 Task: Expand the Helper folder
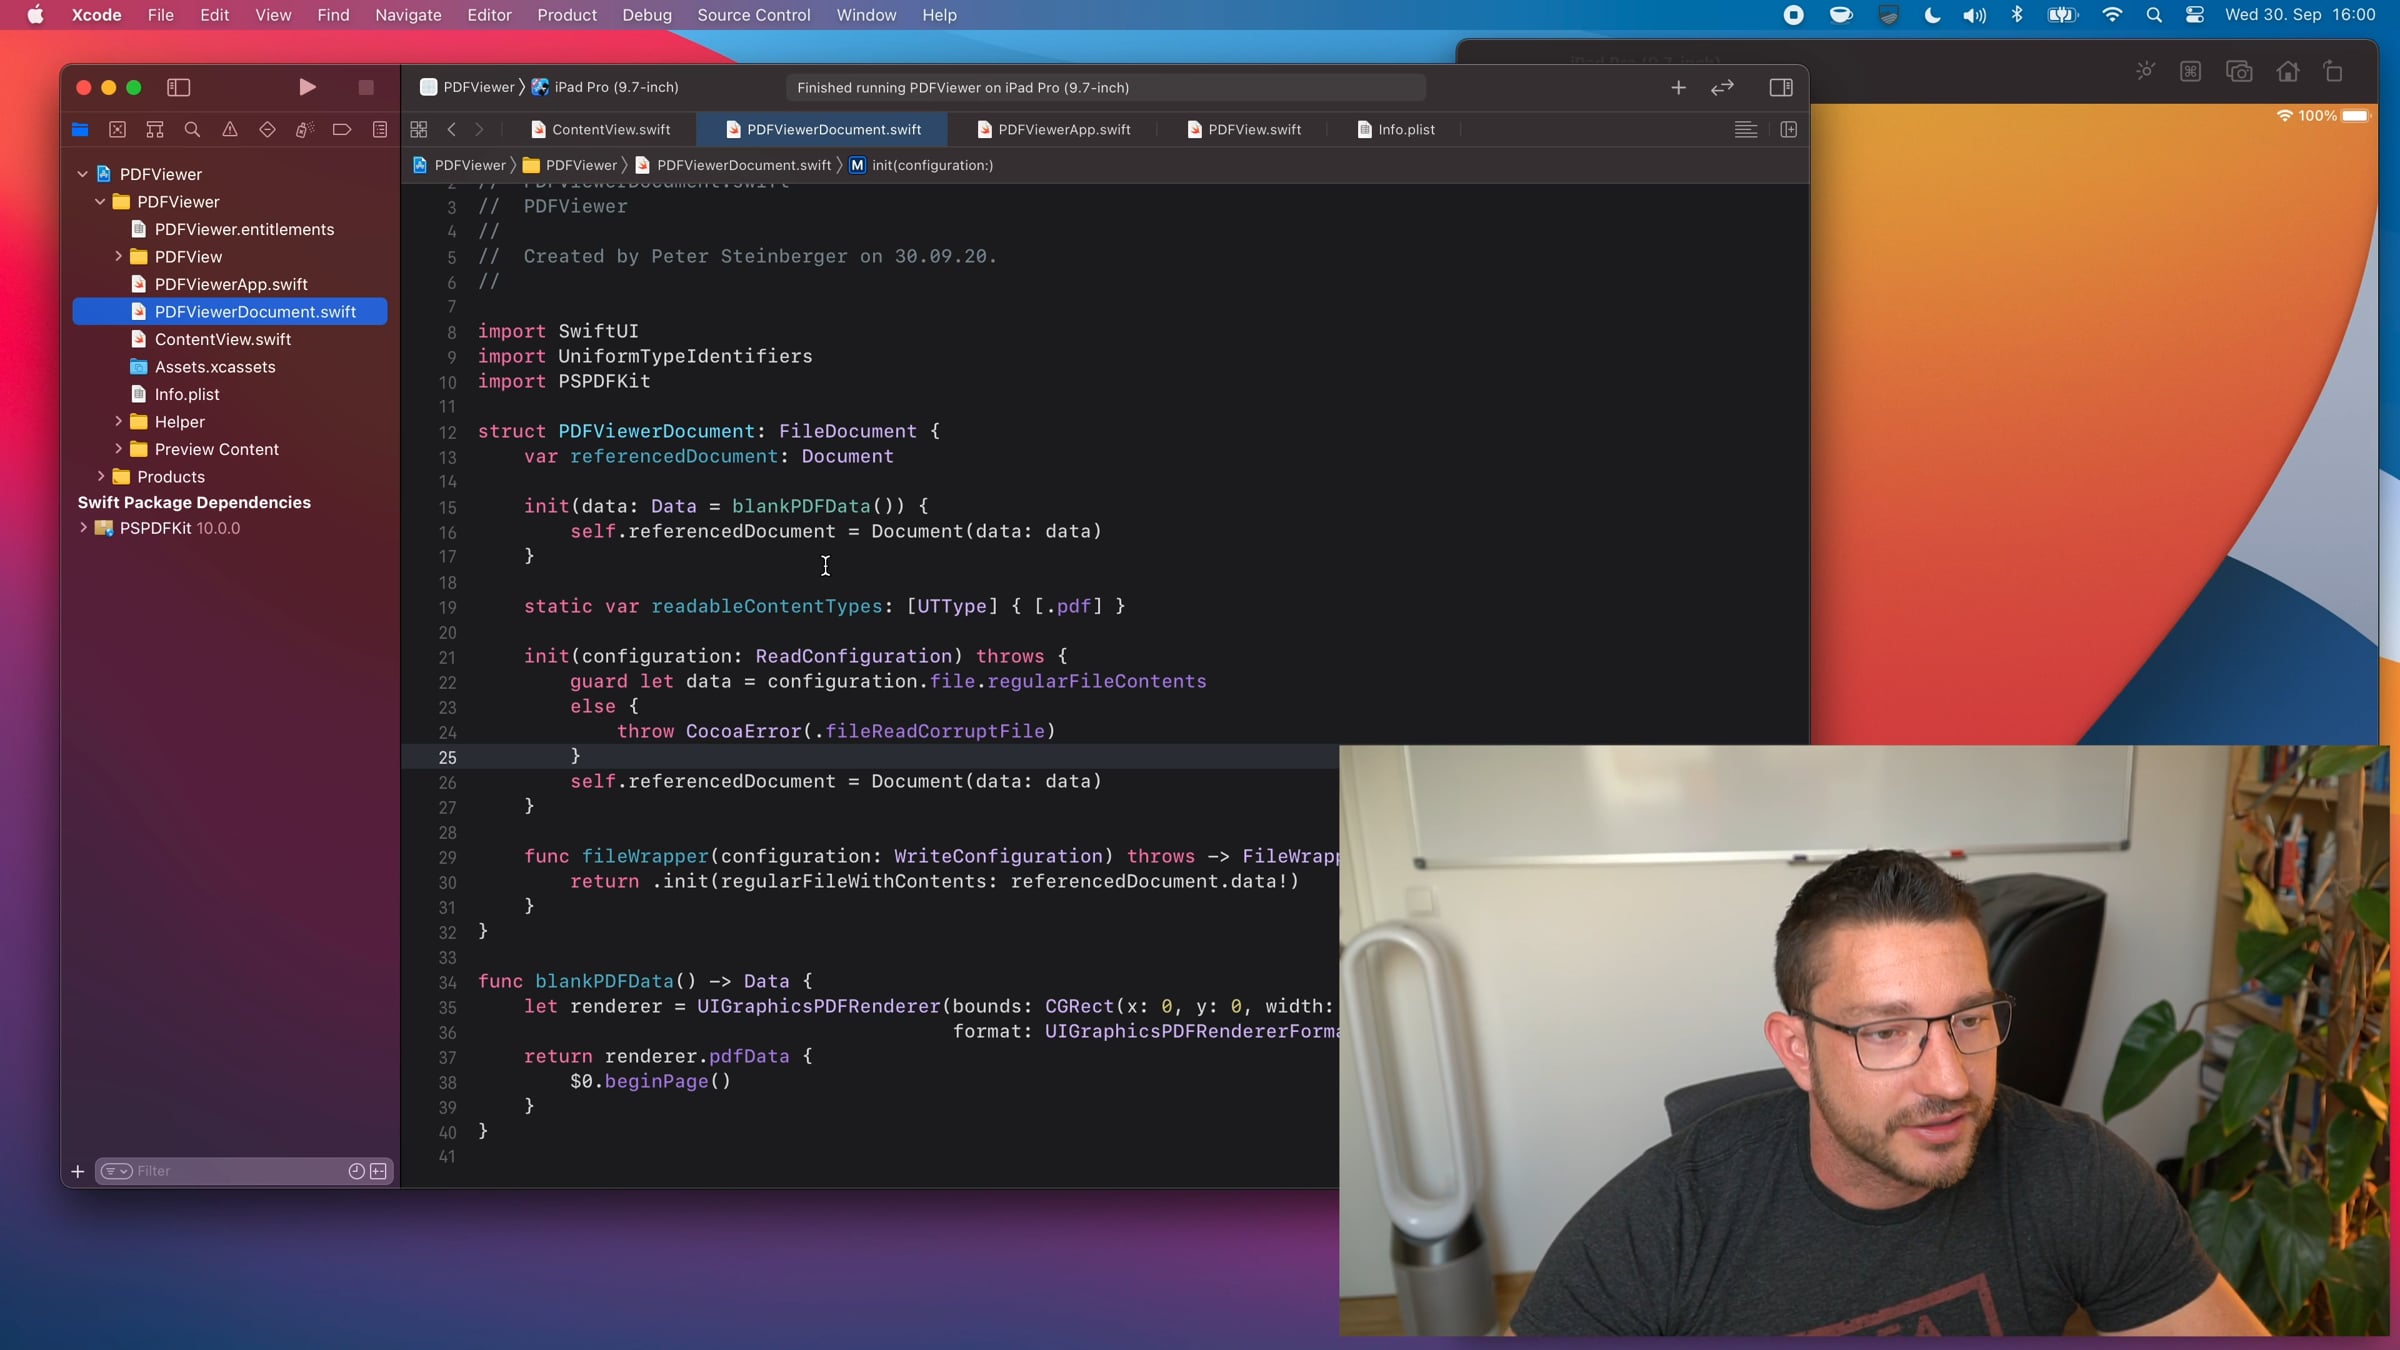(x=118, y=422)
